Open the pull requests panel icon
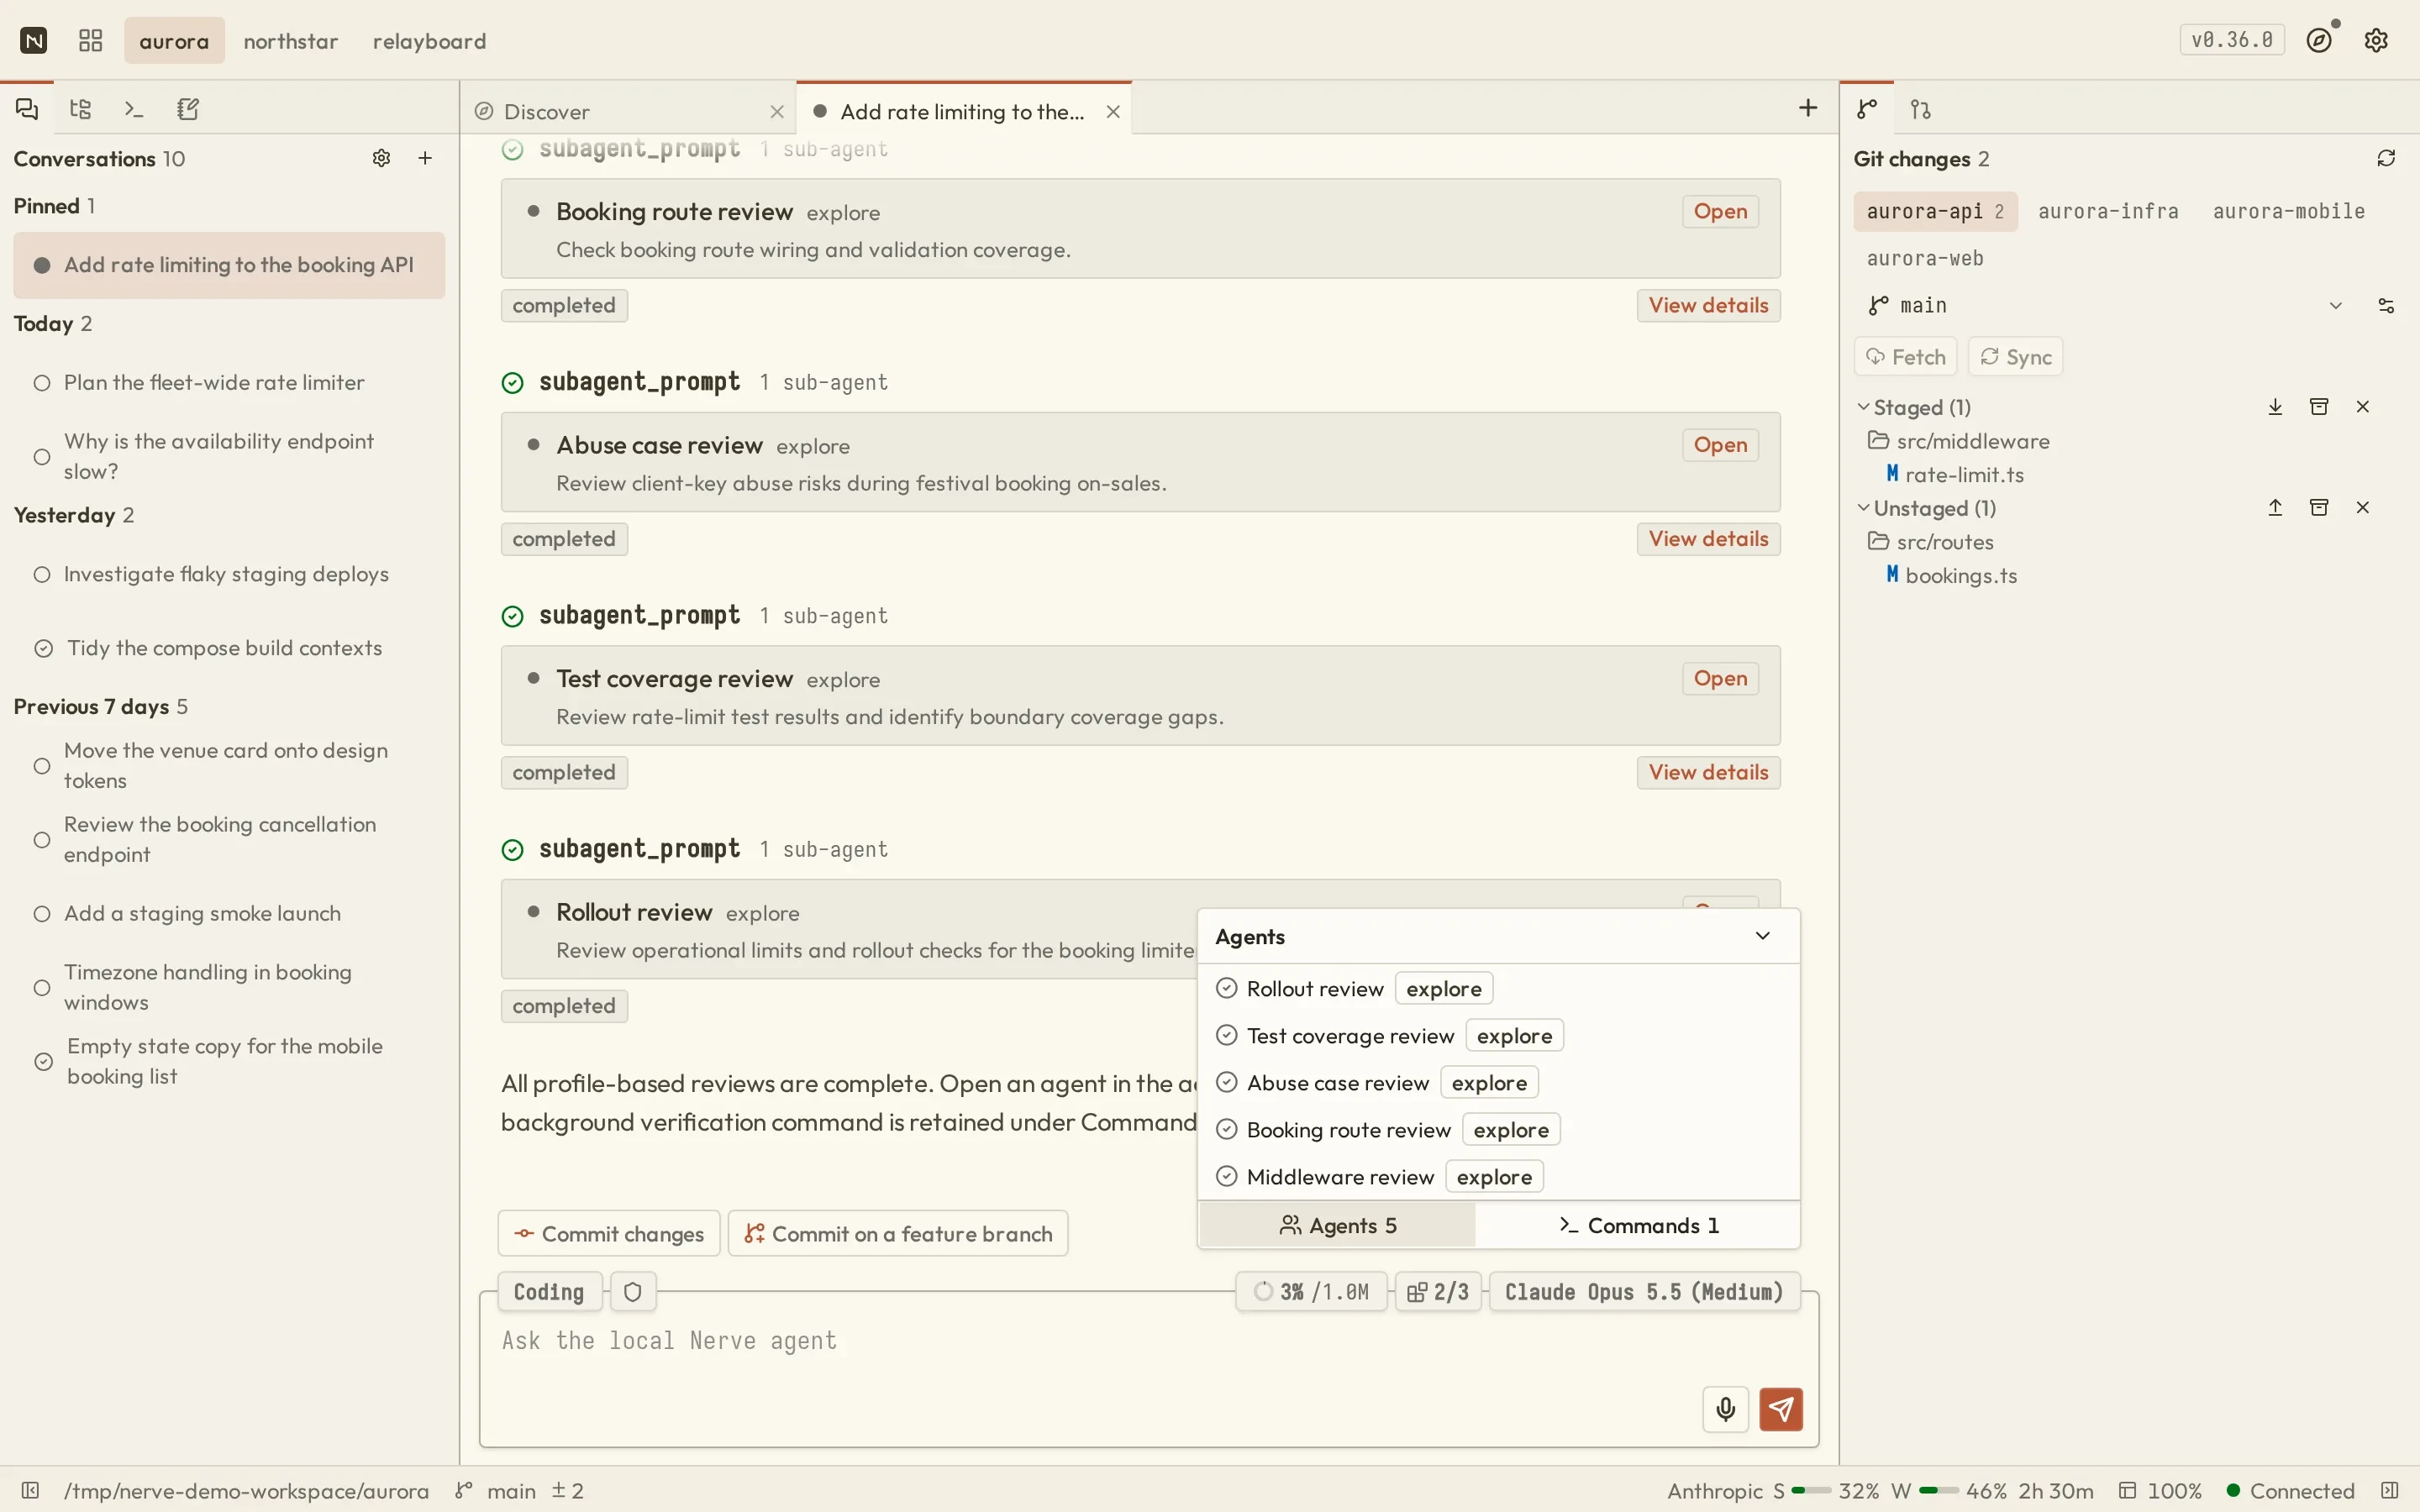Image resolution: width=2420 pixels, height=1512 pixels. click(x=1921, y=109)
